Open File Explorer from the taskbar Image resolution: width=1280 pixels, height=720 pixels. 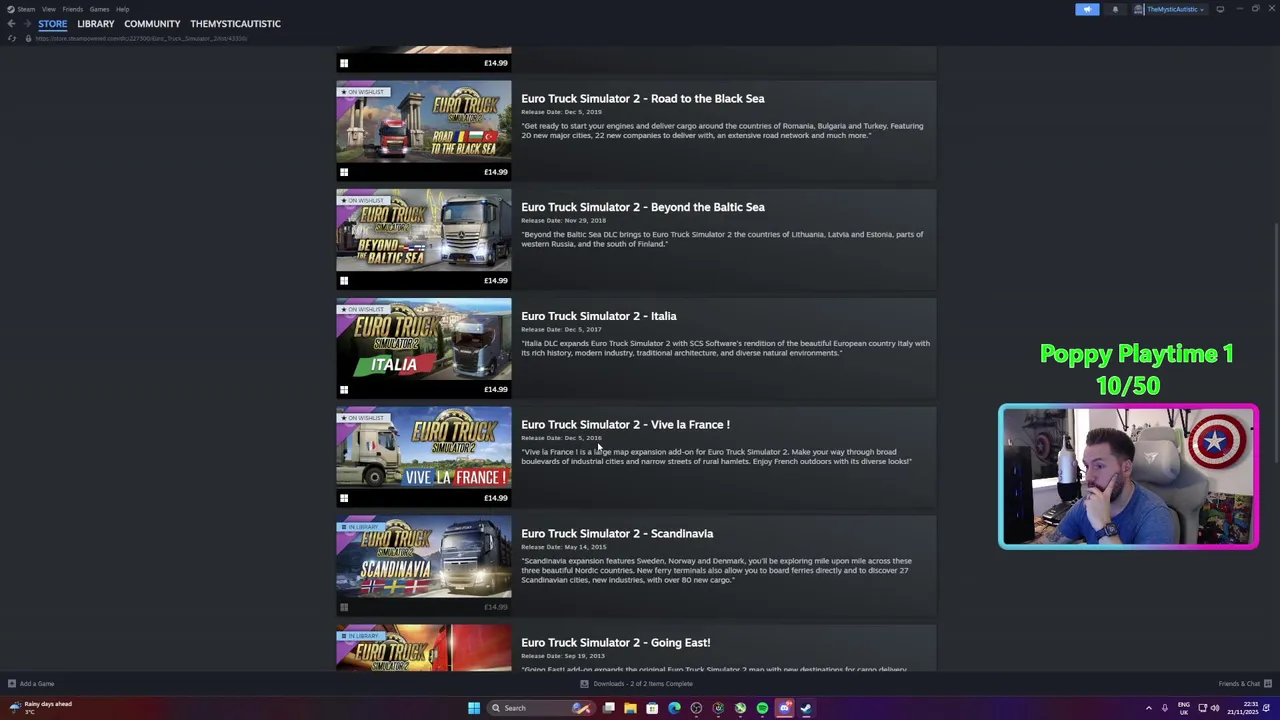click(x=630, y=708)
